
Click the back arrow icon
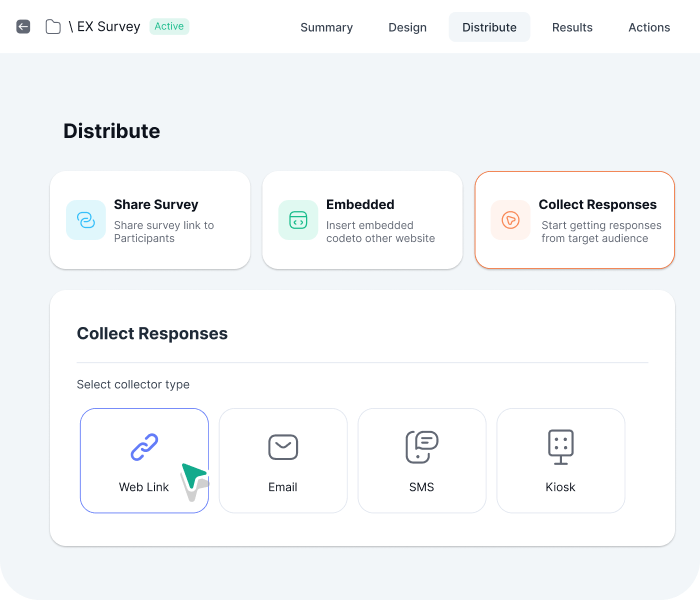coord(23,27)
